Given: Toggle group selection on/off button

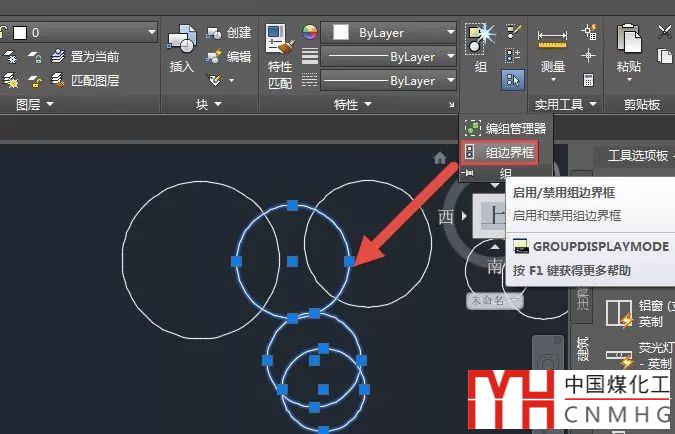Looking at the screenshot, I should pyautogui.click(x=513, y=79).
